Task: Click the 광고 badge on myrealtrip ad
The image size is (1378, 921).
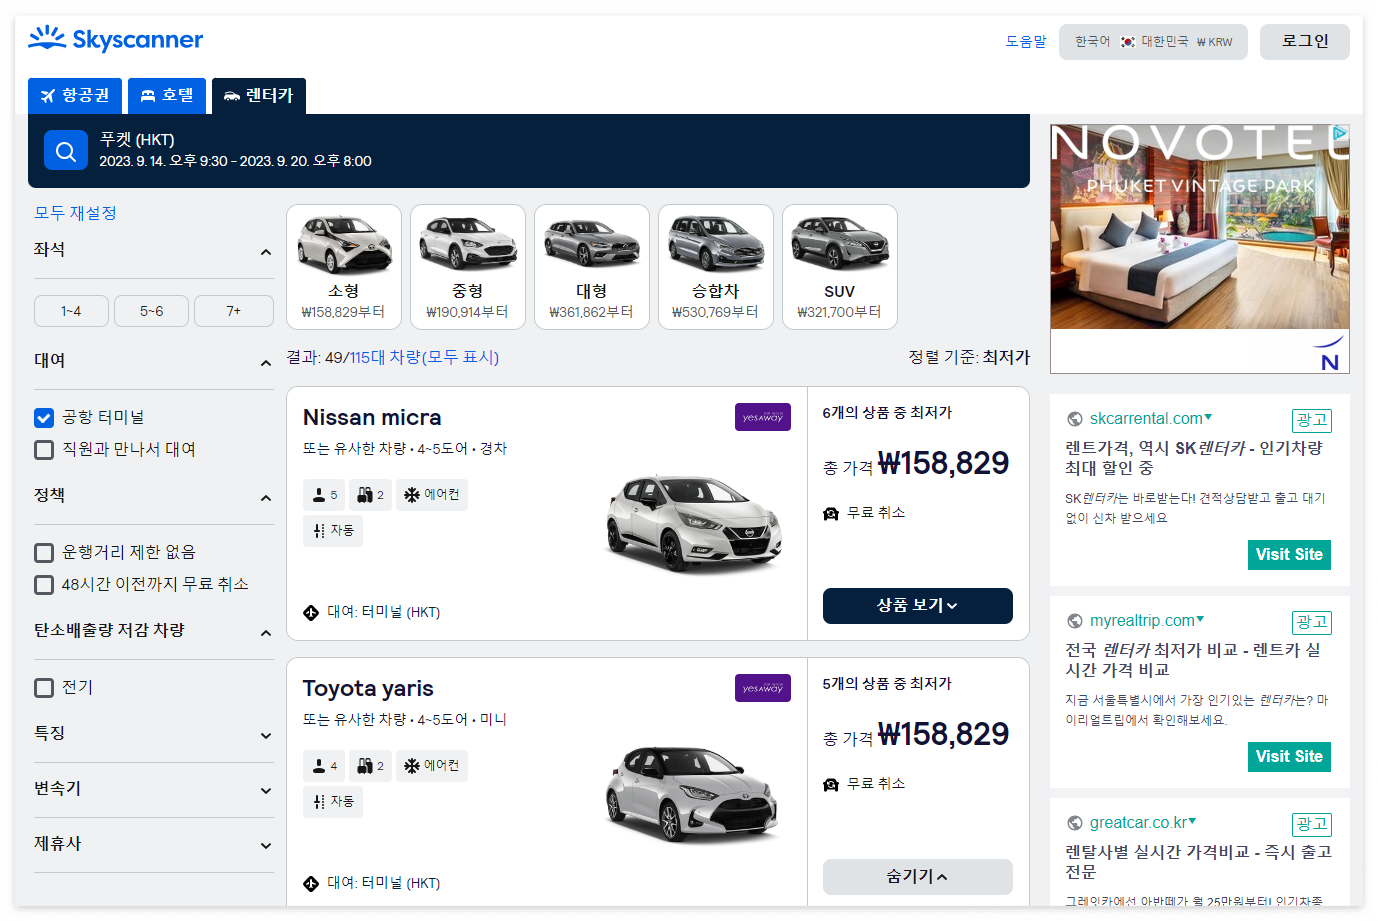Action: pos(1312,622)
